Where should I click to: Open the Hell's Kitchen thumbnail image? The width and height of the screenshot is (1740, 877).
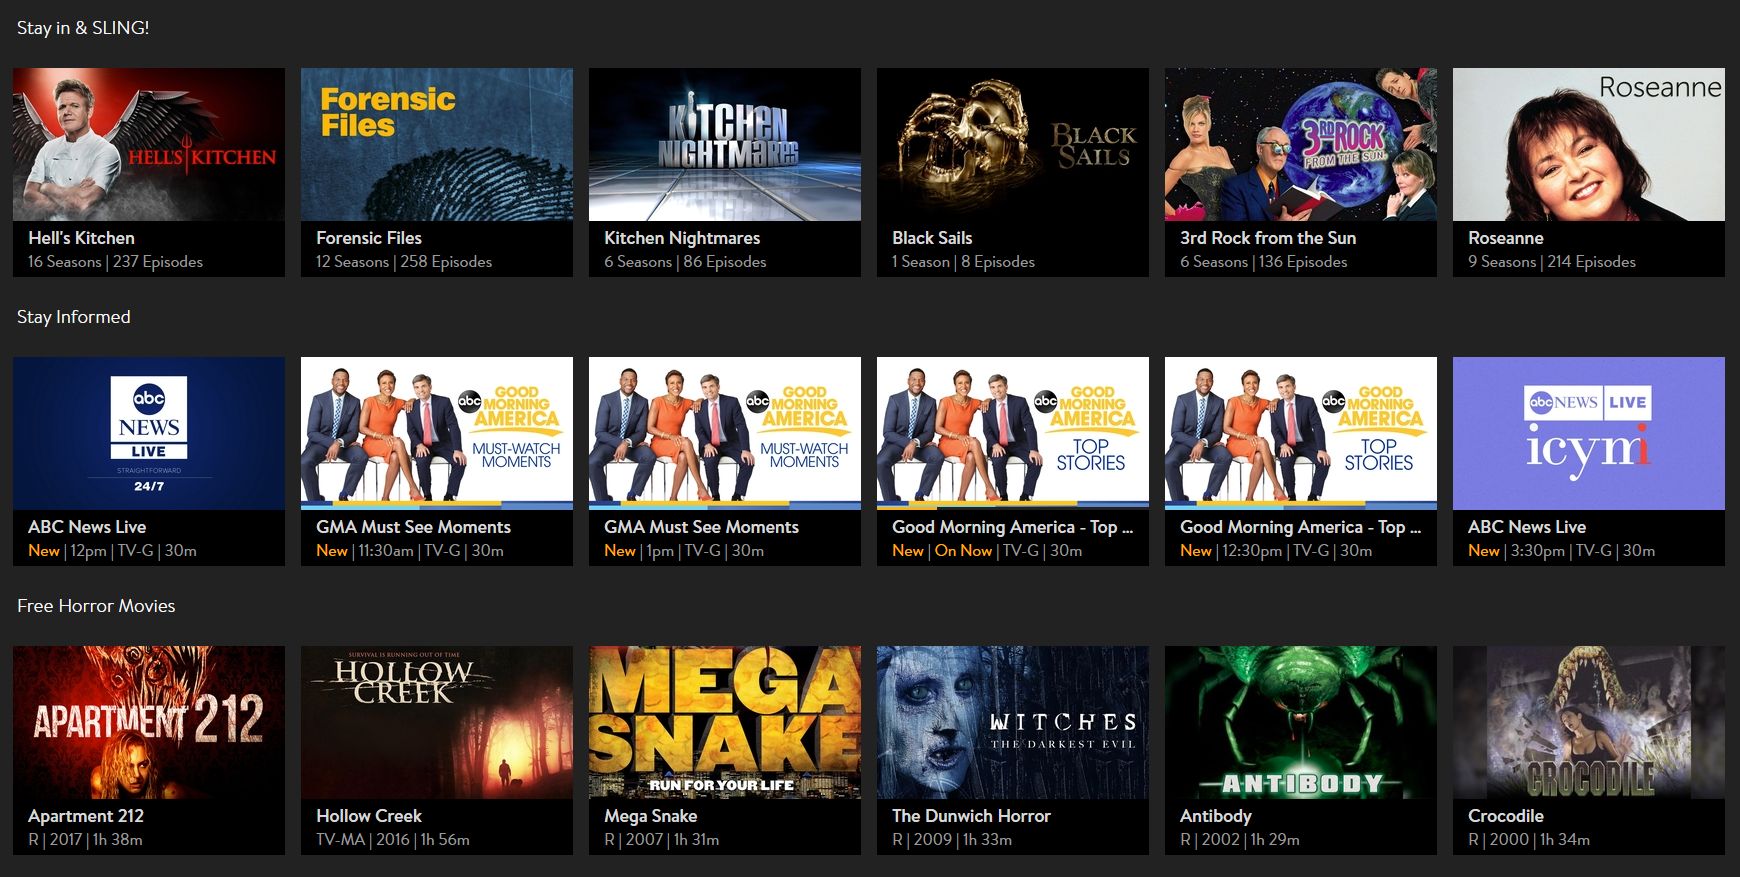pos(149,144)
